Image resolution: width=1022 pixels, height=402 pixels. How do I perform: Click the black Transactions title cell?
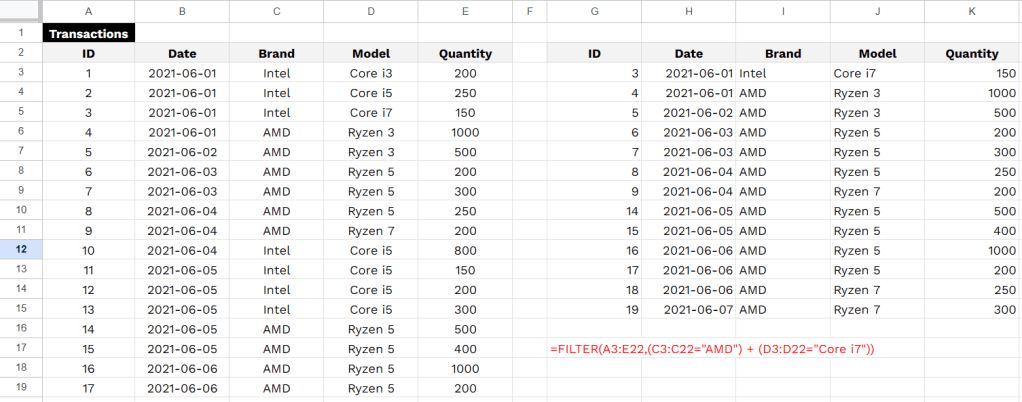88,33
